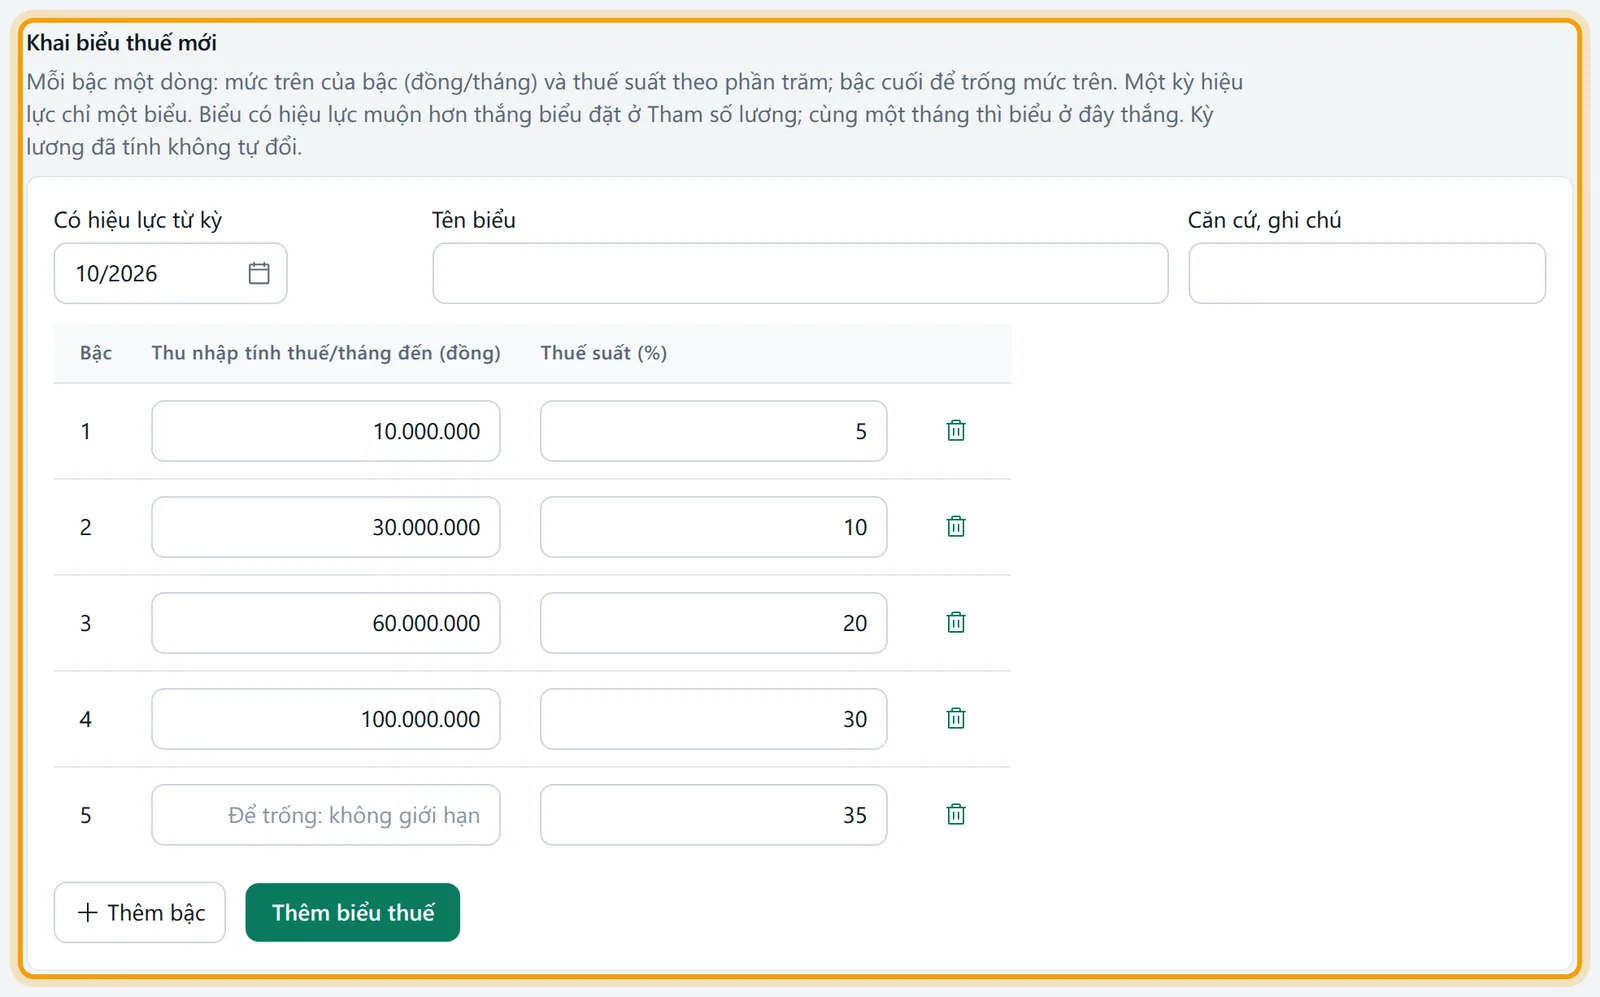Viewport: 1600px width, 997px height.
Task: Submit with 'Thêm biểu thuế' button
Action: (353, 912)
